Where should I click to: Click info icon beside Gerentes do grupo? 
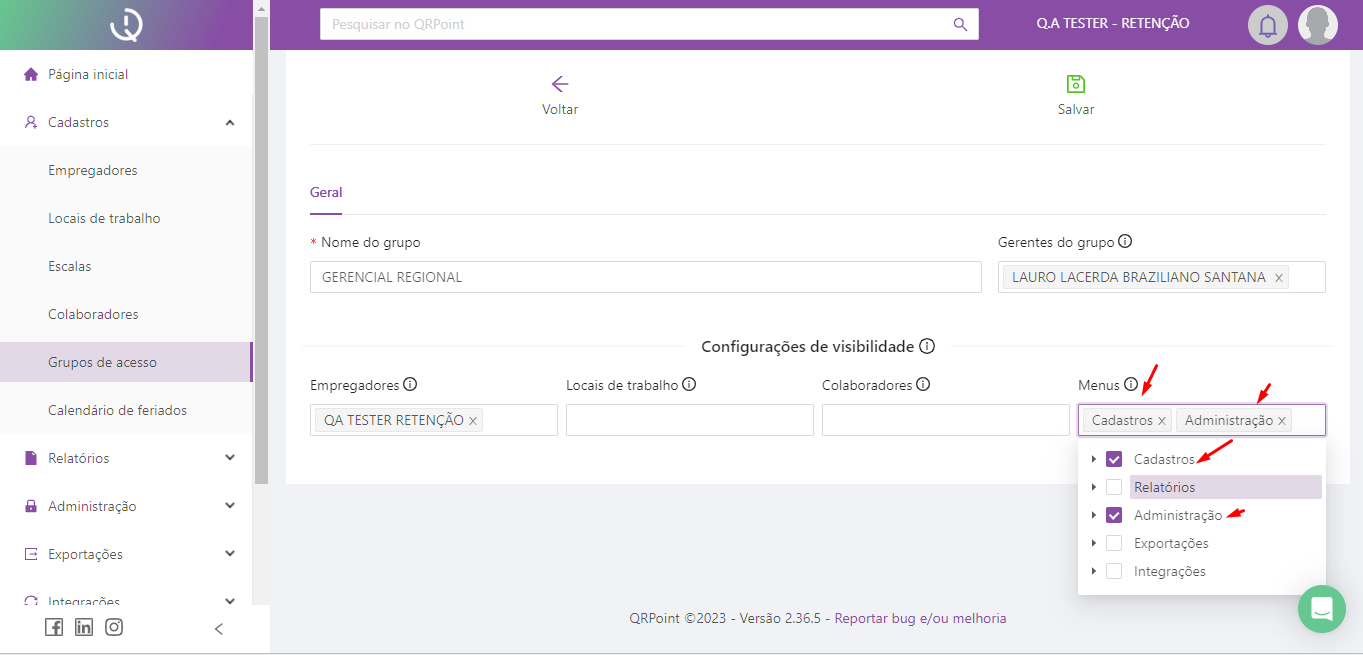point(1125,242)
